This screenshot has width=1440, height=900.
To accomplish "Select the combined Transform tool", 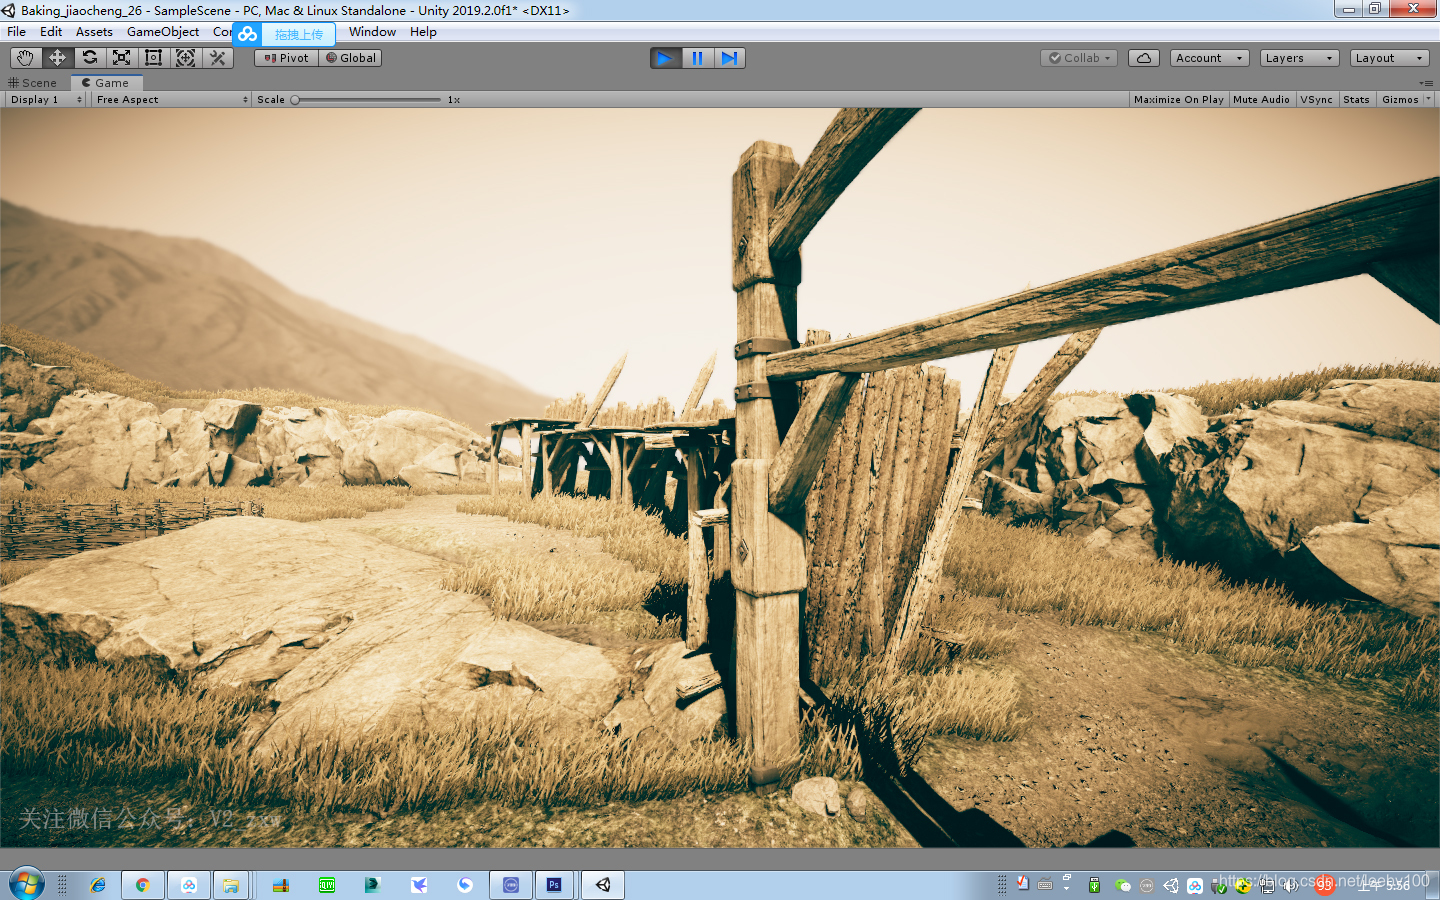I will [185, 58].
